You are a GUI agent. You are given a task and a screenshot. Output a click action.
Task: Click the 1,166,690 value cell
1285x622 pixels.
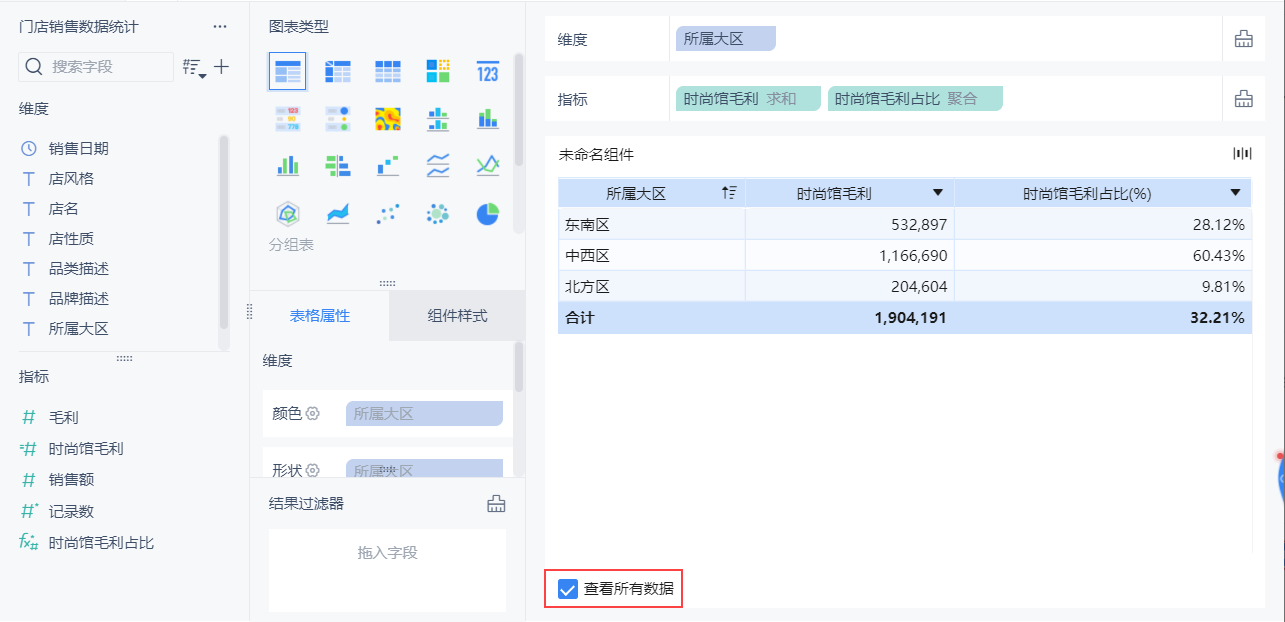(x=850, y=255)
